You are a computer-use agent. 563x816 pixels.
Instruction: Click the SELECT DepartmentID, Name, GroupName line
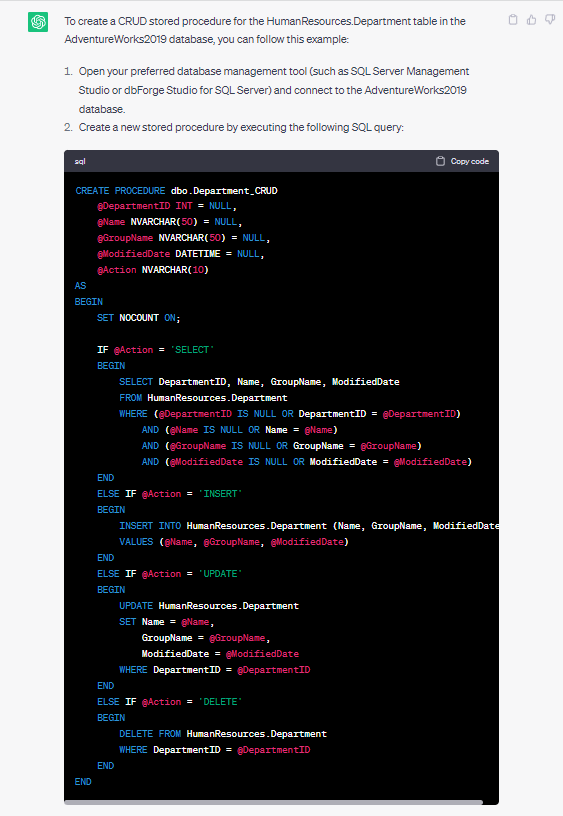click(259, 381)
